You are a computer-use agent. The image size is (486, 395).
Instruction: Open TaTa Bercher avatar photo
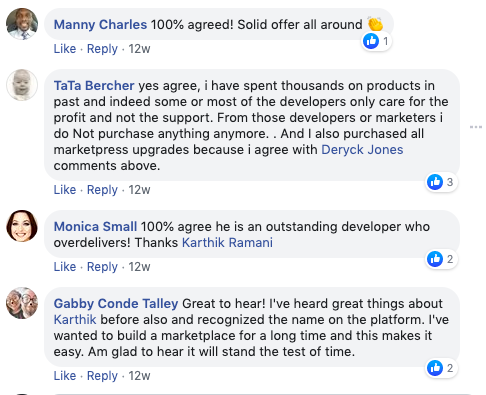pyautogui.click(x=22, y=85)
